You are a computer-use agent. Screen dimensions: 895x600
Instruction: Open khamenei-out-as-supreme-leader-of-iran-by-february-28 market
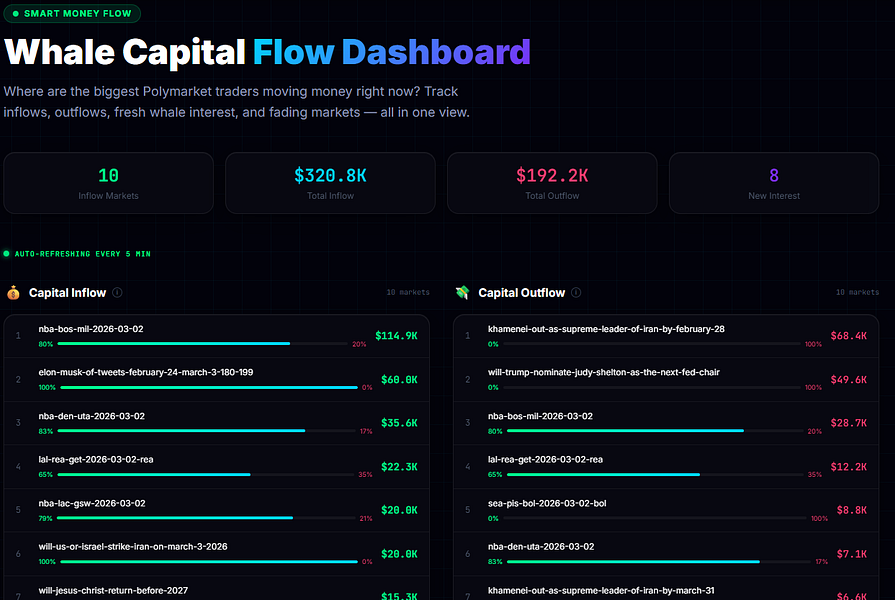click(x=666, y=336)
